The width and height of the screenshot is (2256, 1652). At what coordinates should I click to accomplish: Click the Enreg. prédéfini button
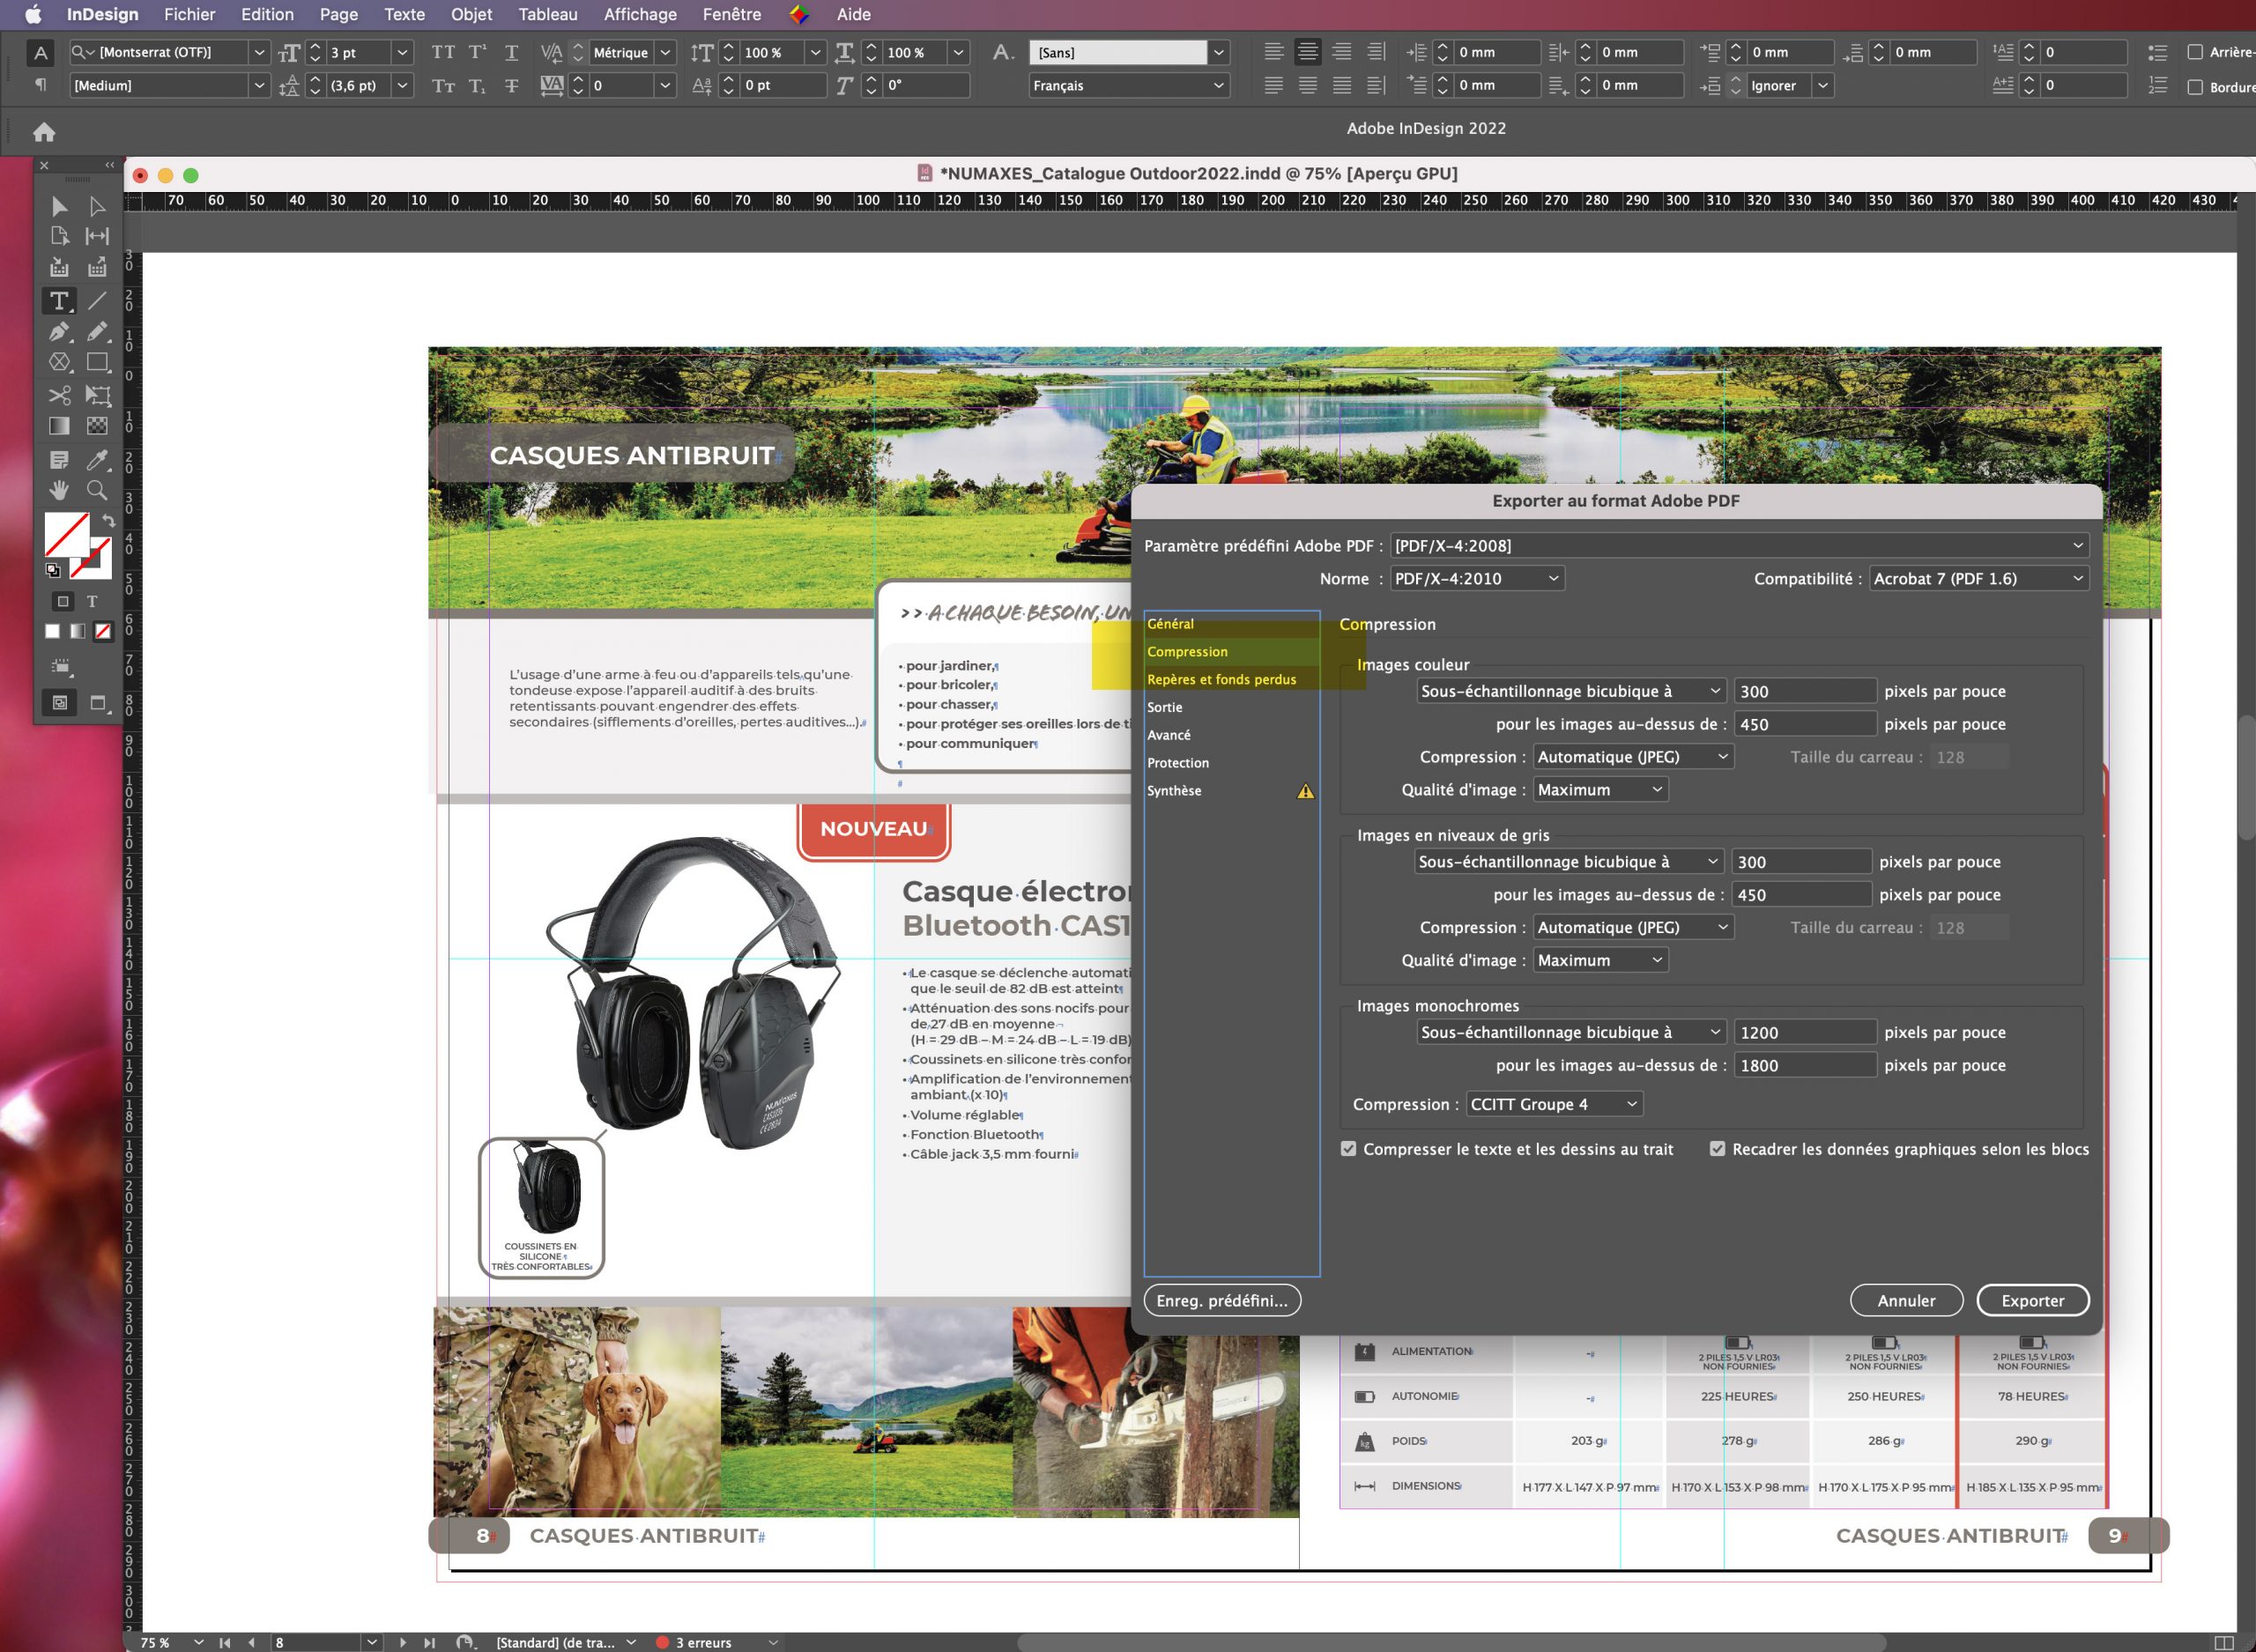click(1224, 1300)
